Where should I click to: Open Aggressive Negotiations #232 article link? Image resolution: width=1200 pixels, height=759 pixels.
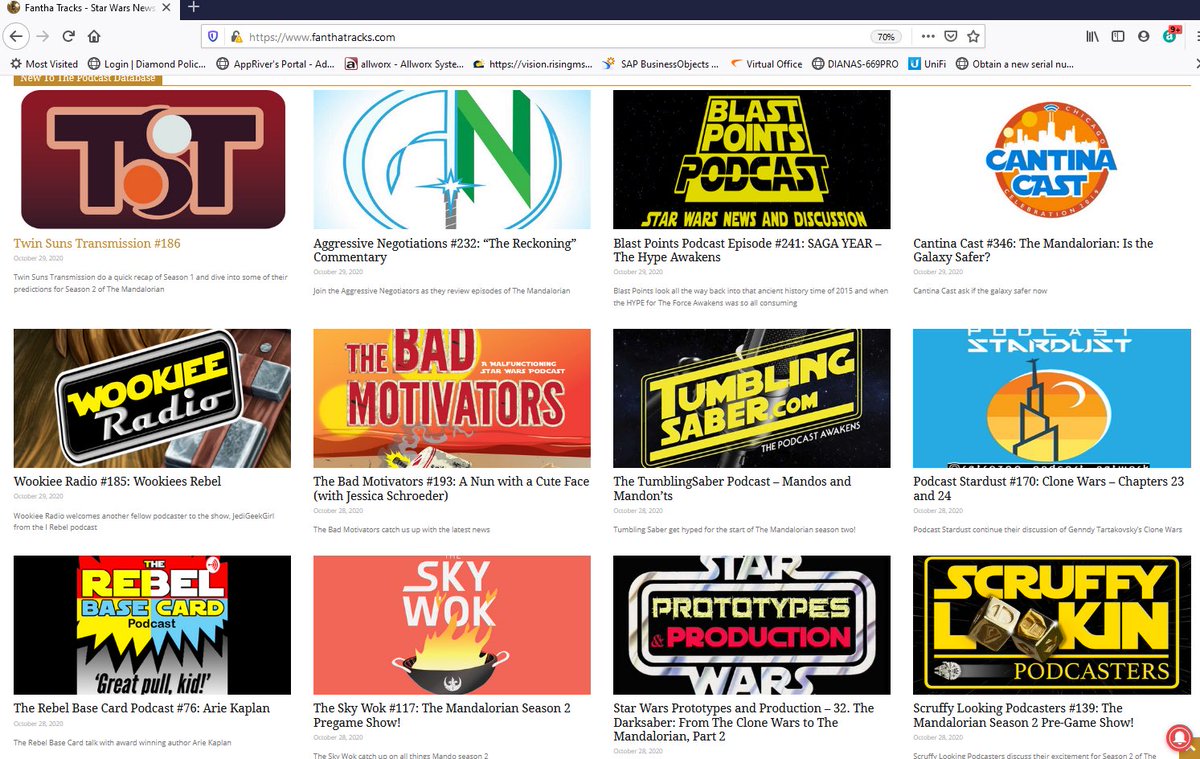pos(445,250)
